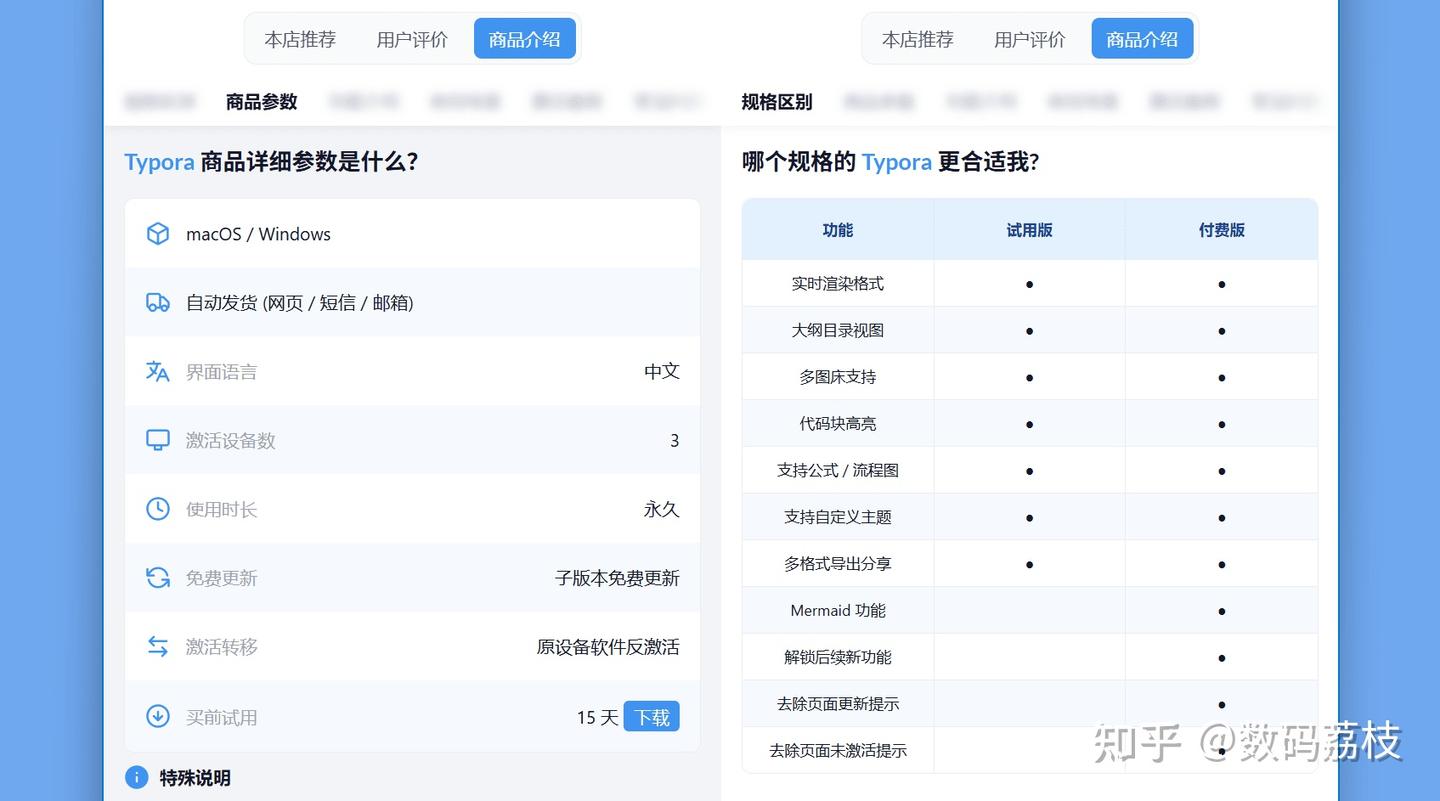Image resolution: width=1440 pixels, height=801 pixels.
Task: Click the 支持自定义主题 row label
Action: click(838, 517)
